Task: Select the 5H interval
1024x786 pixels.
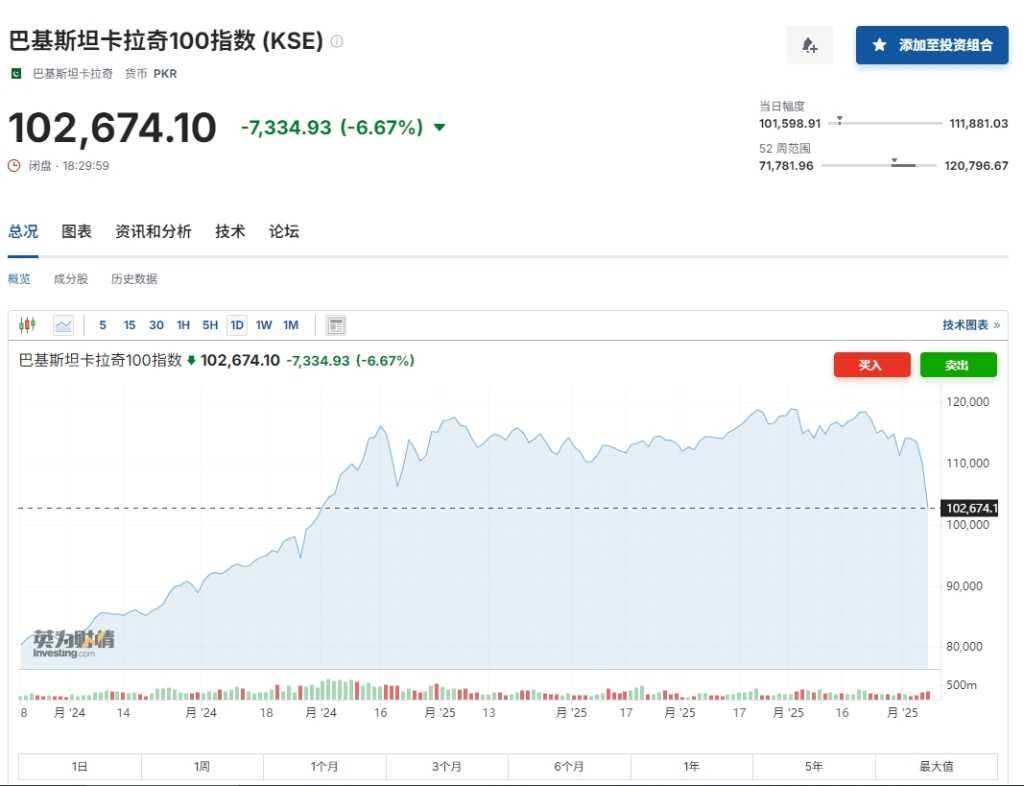Action: [x=210, y=325]
